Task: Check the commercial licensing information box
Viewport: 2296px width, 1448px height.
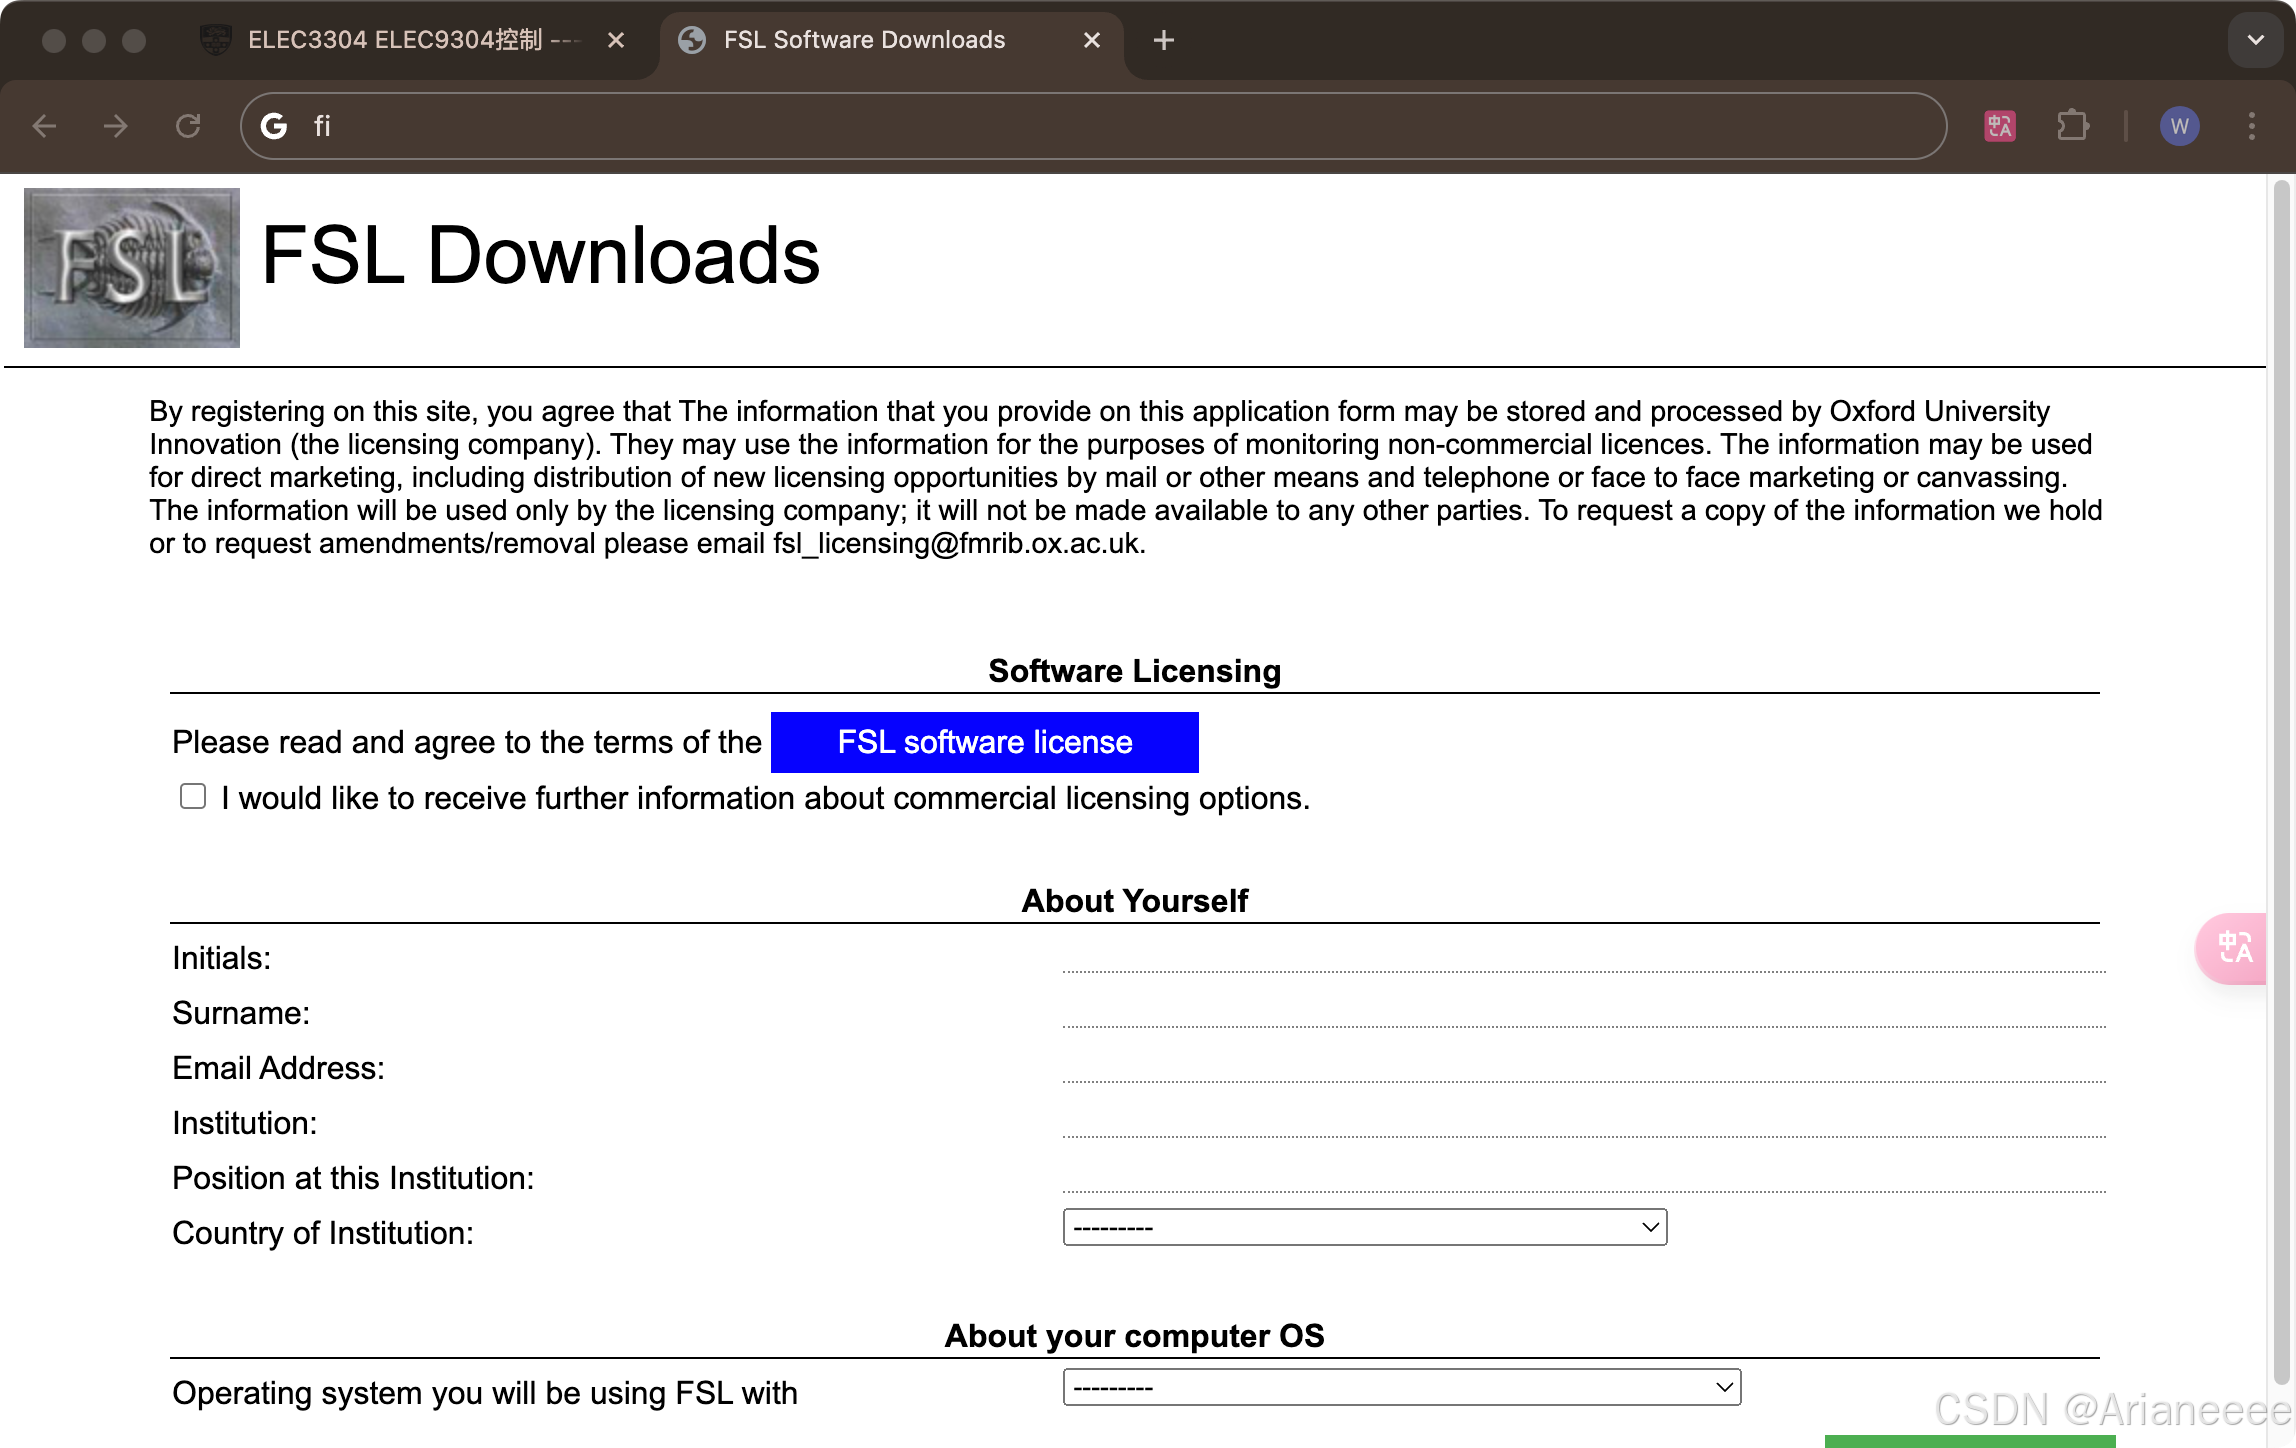Action: (193, 796)
